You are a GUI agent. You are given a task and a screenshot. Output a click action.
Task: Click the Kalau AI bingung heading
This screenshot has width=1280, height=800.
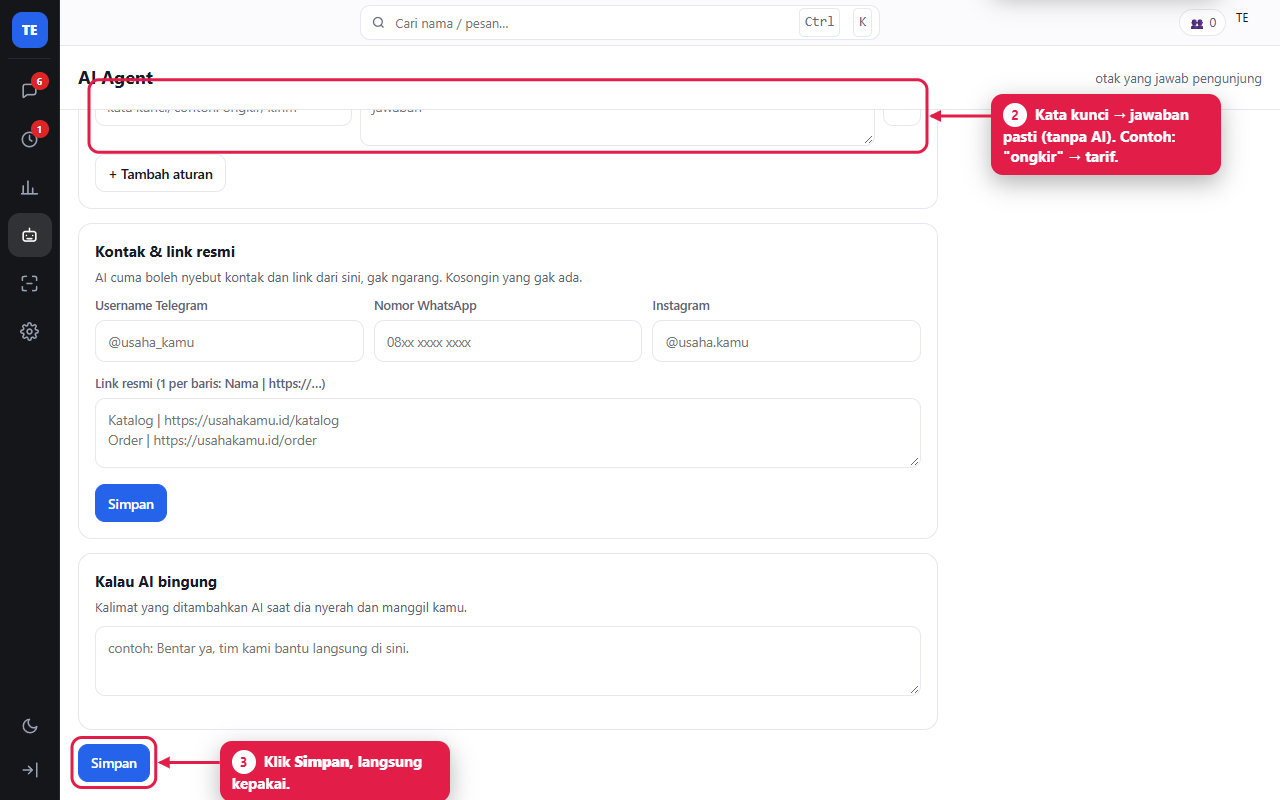click(156, 582)
